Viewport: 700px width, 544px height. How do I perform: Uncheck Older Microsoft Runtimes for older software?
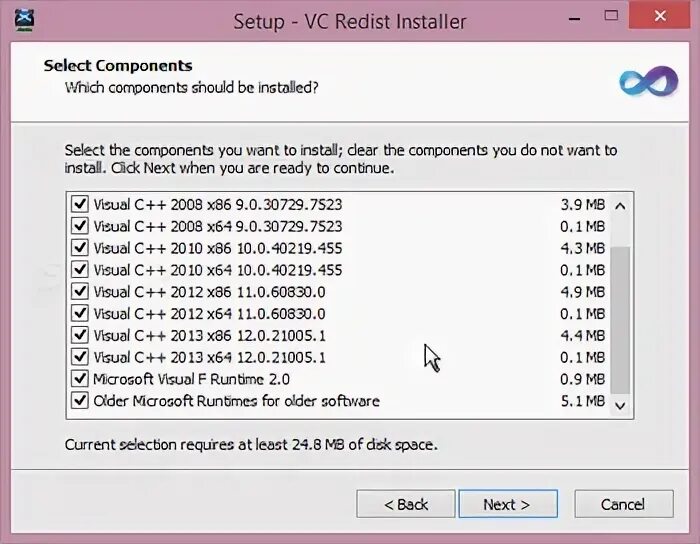click(80, 401)
